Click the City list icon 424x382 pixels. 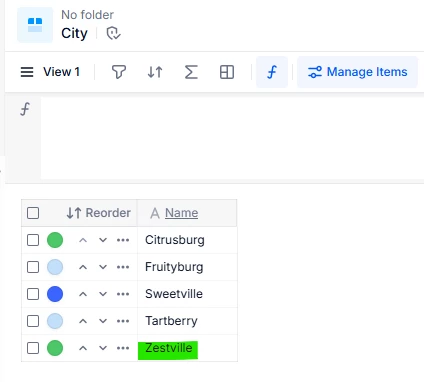pyautogui.click(x=35, y=25)
